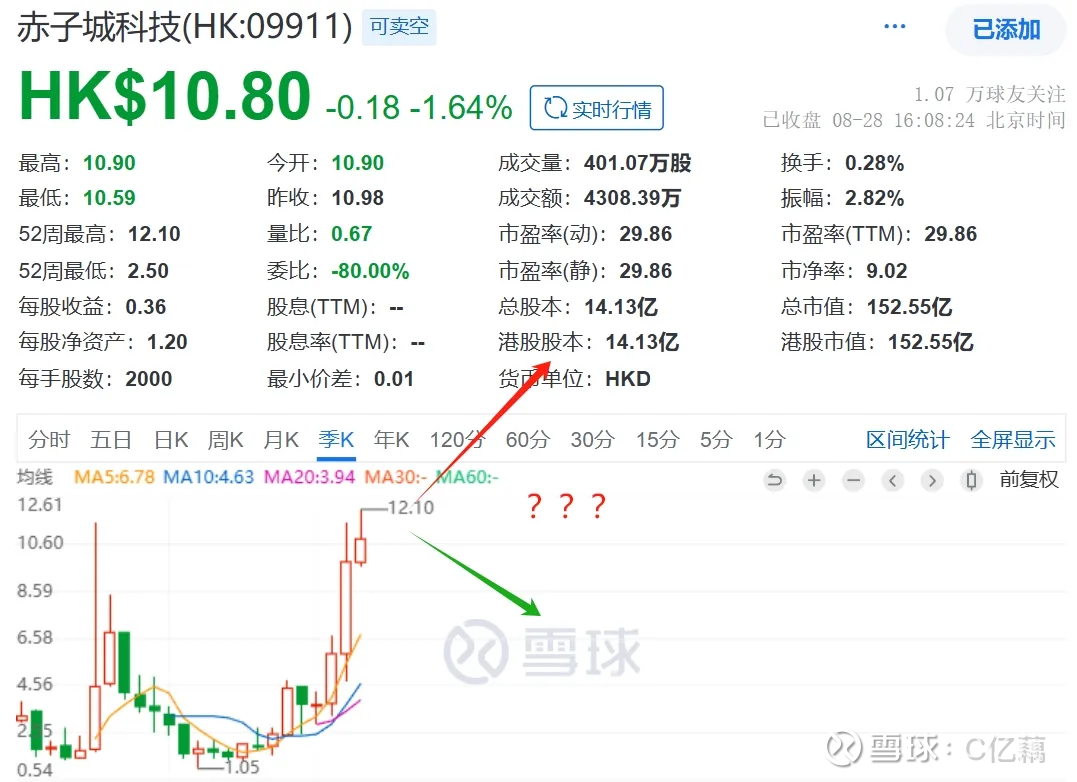Screen dimensions: 1077x782
Task: Switch to the 月K tab
Action: [281, 439]
